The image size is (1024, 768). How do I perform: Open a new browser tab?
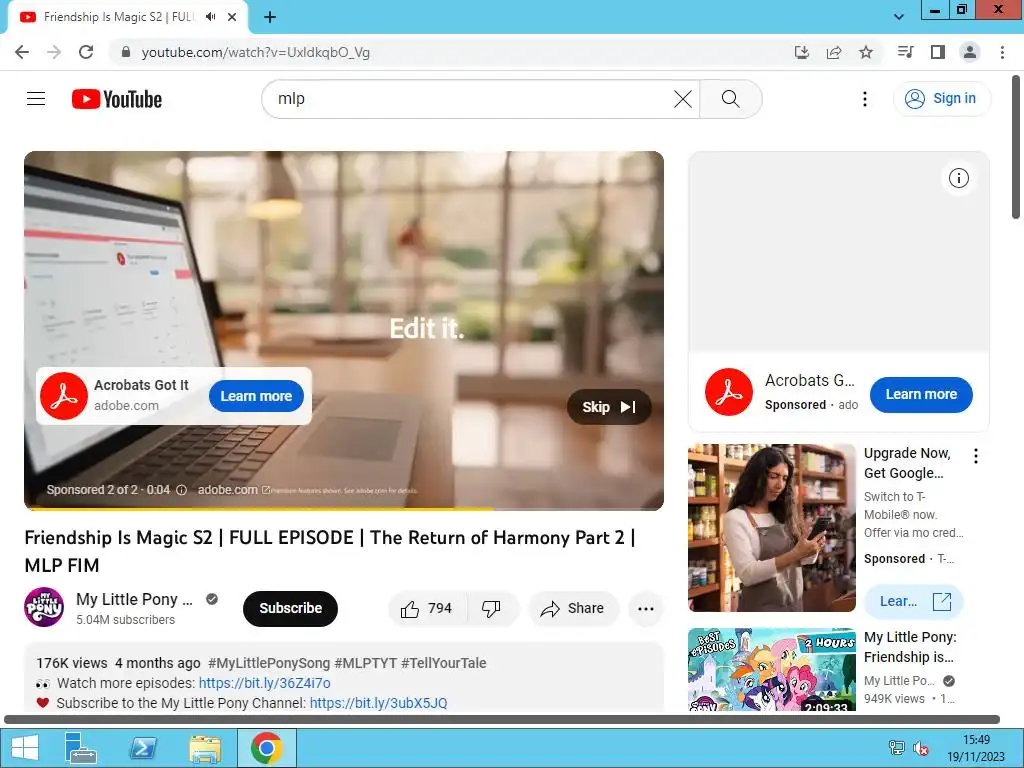[270, 17]
